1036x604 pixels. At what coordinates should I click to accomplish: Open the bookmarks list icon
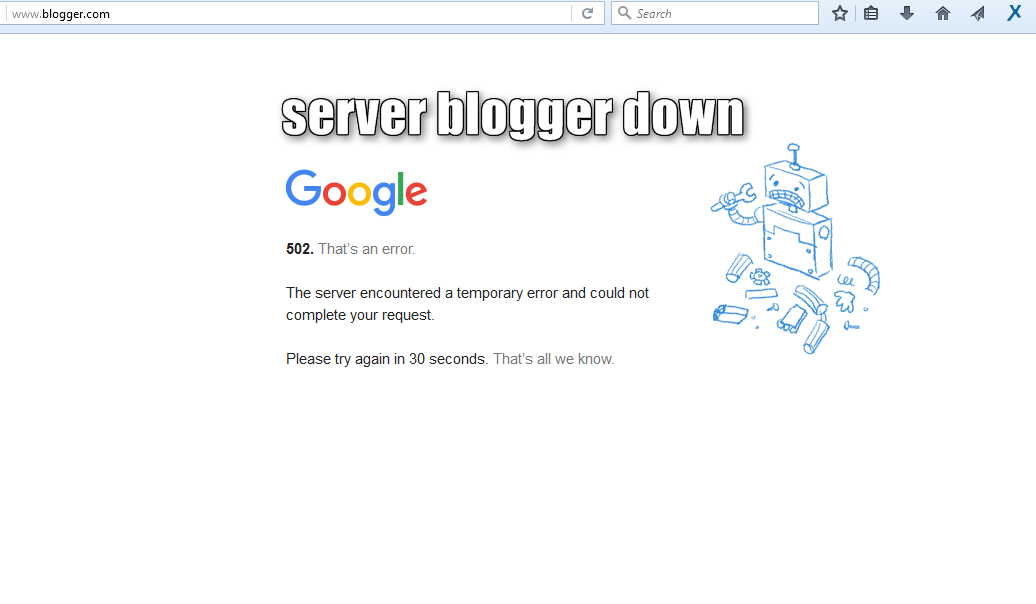click(x=871, y=13)
